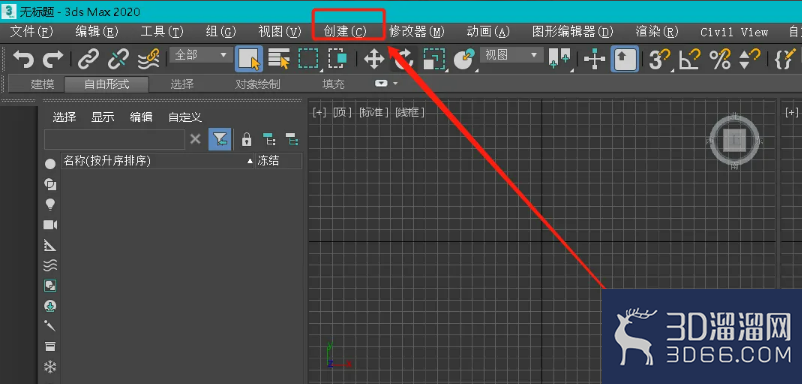Sort by 名称(按升序排序) column header
This screenshot has height=384, width=802.
tap(159, 161)
